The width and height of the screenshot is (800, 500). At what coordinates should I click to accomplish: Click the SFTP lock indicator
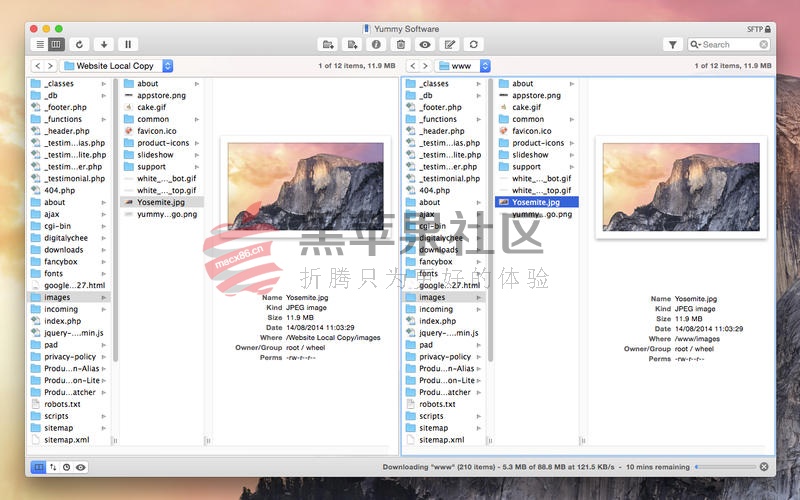[759, 29]
